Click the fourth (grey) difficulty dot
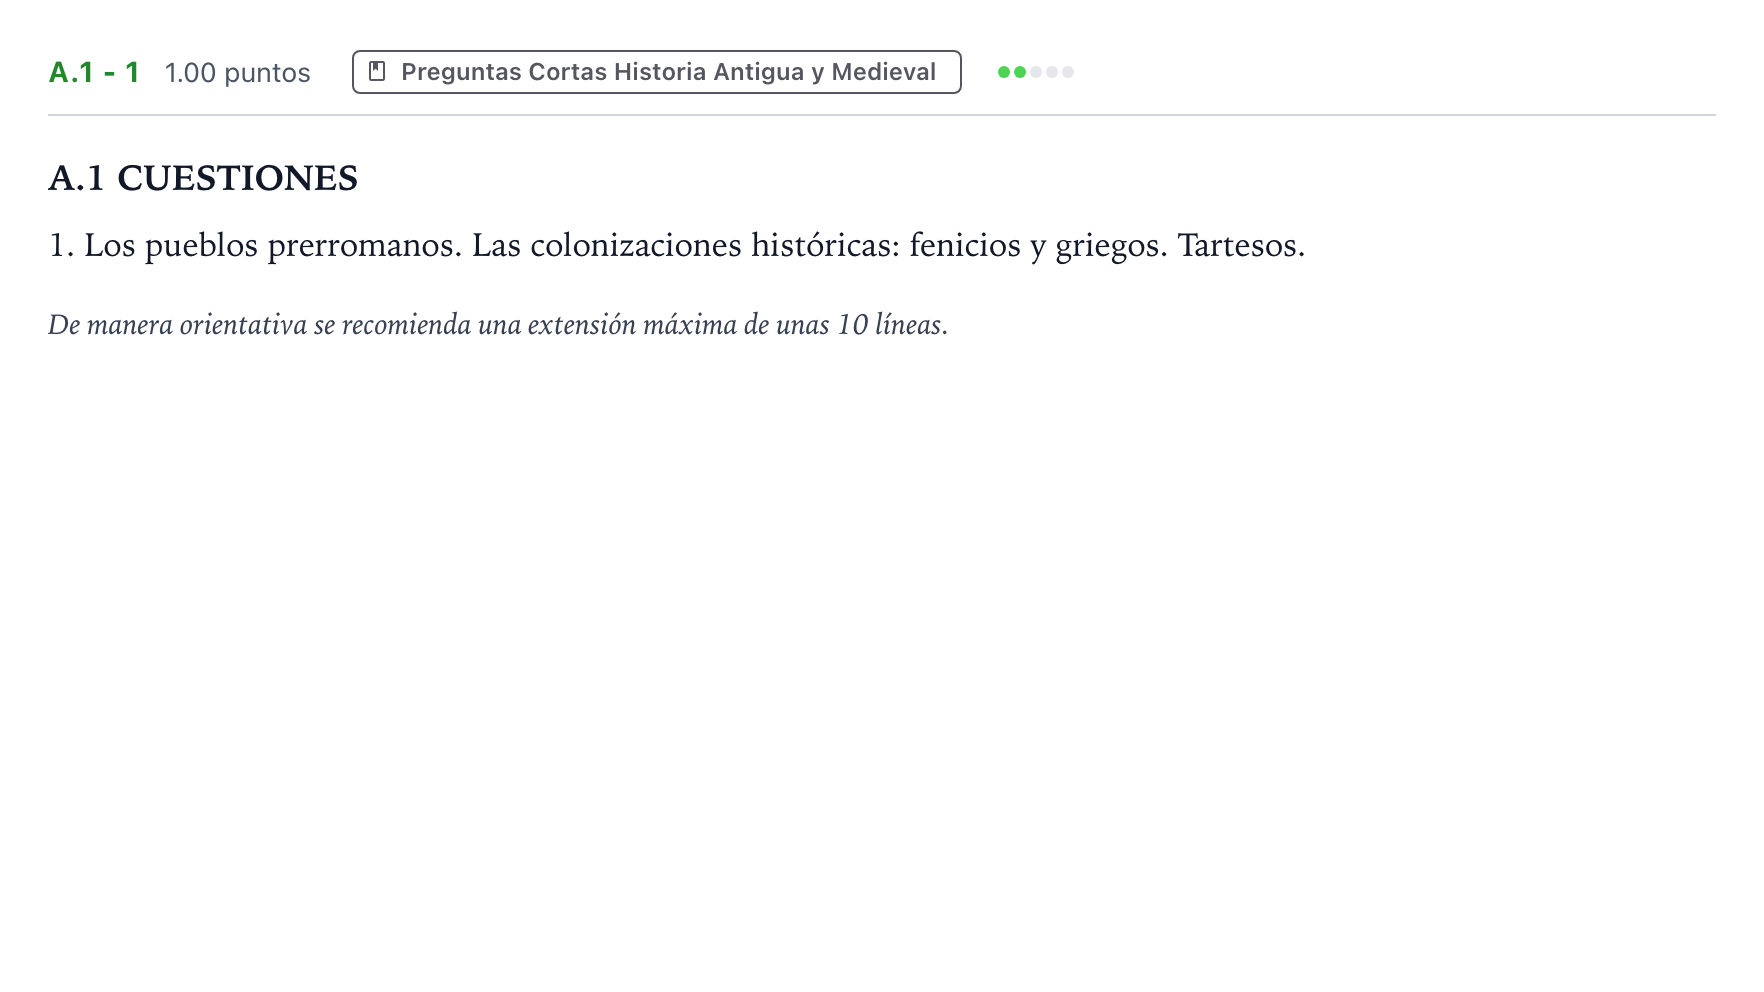 [1052, 72]
